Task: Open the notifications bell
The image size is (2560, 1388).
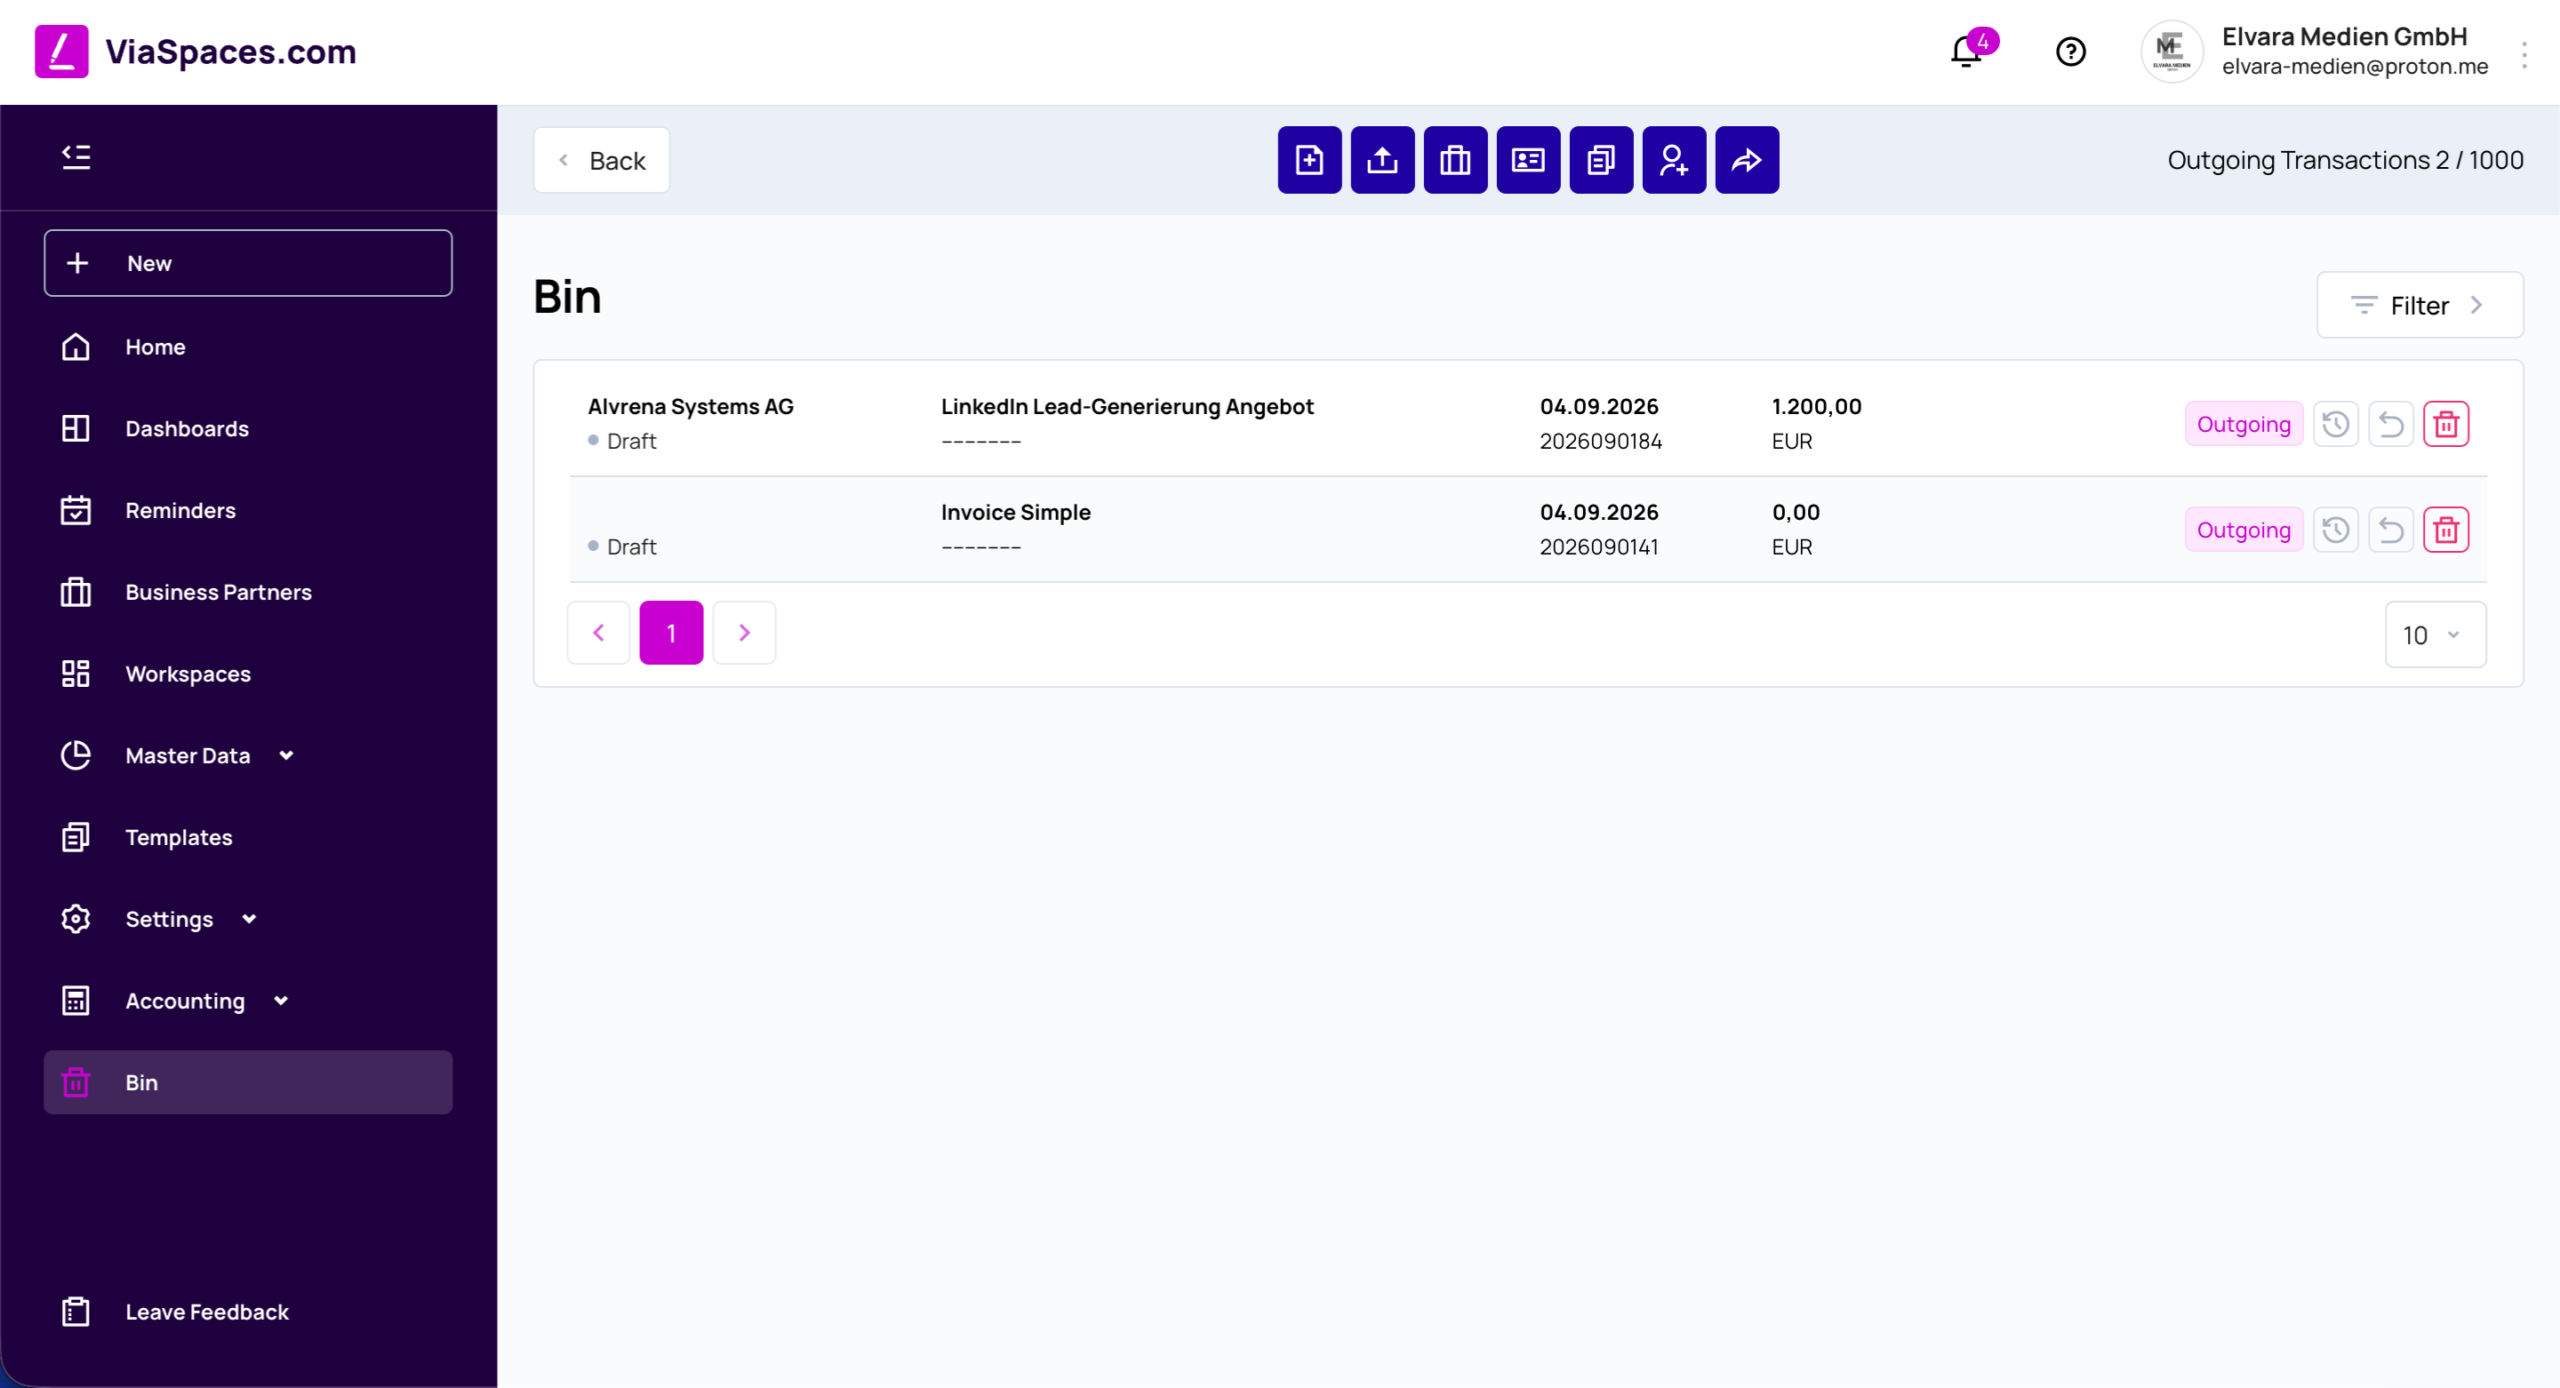Action: pyautogui.click(x=1966, y=51)
